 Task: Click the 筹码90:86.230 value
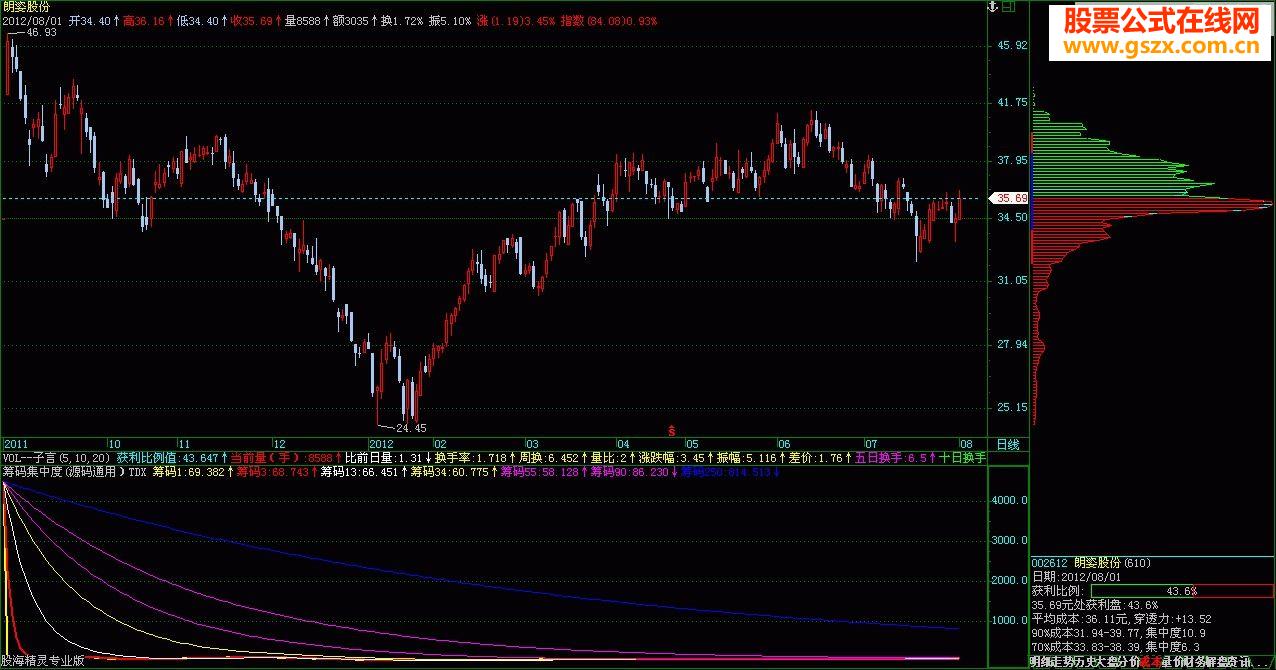coord(629,471)
